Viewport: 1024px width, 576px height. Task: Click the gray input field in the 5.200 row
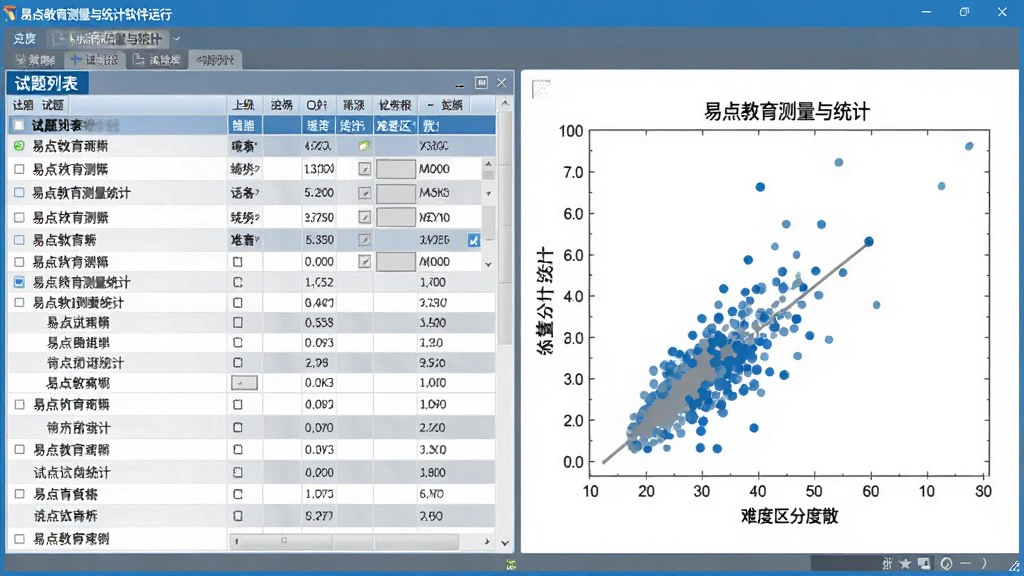[396, 193]
